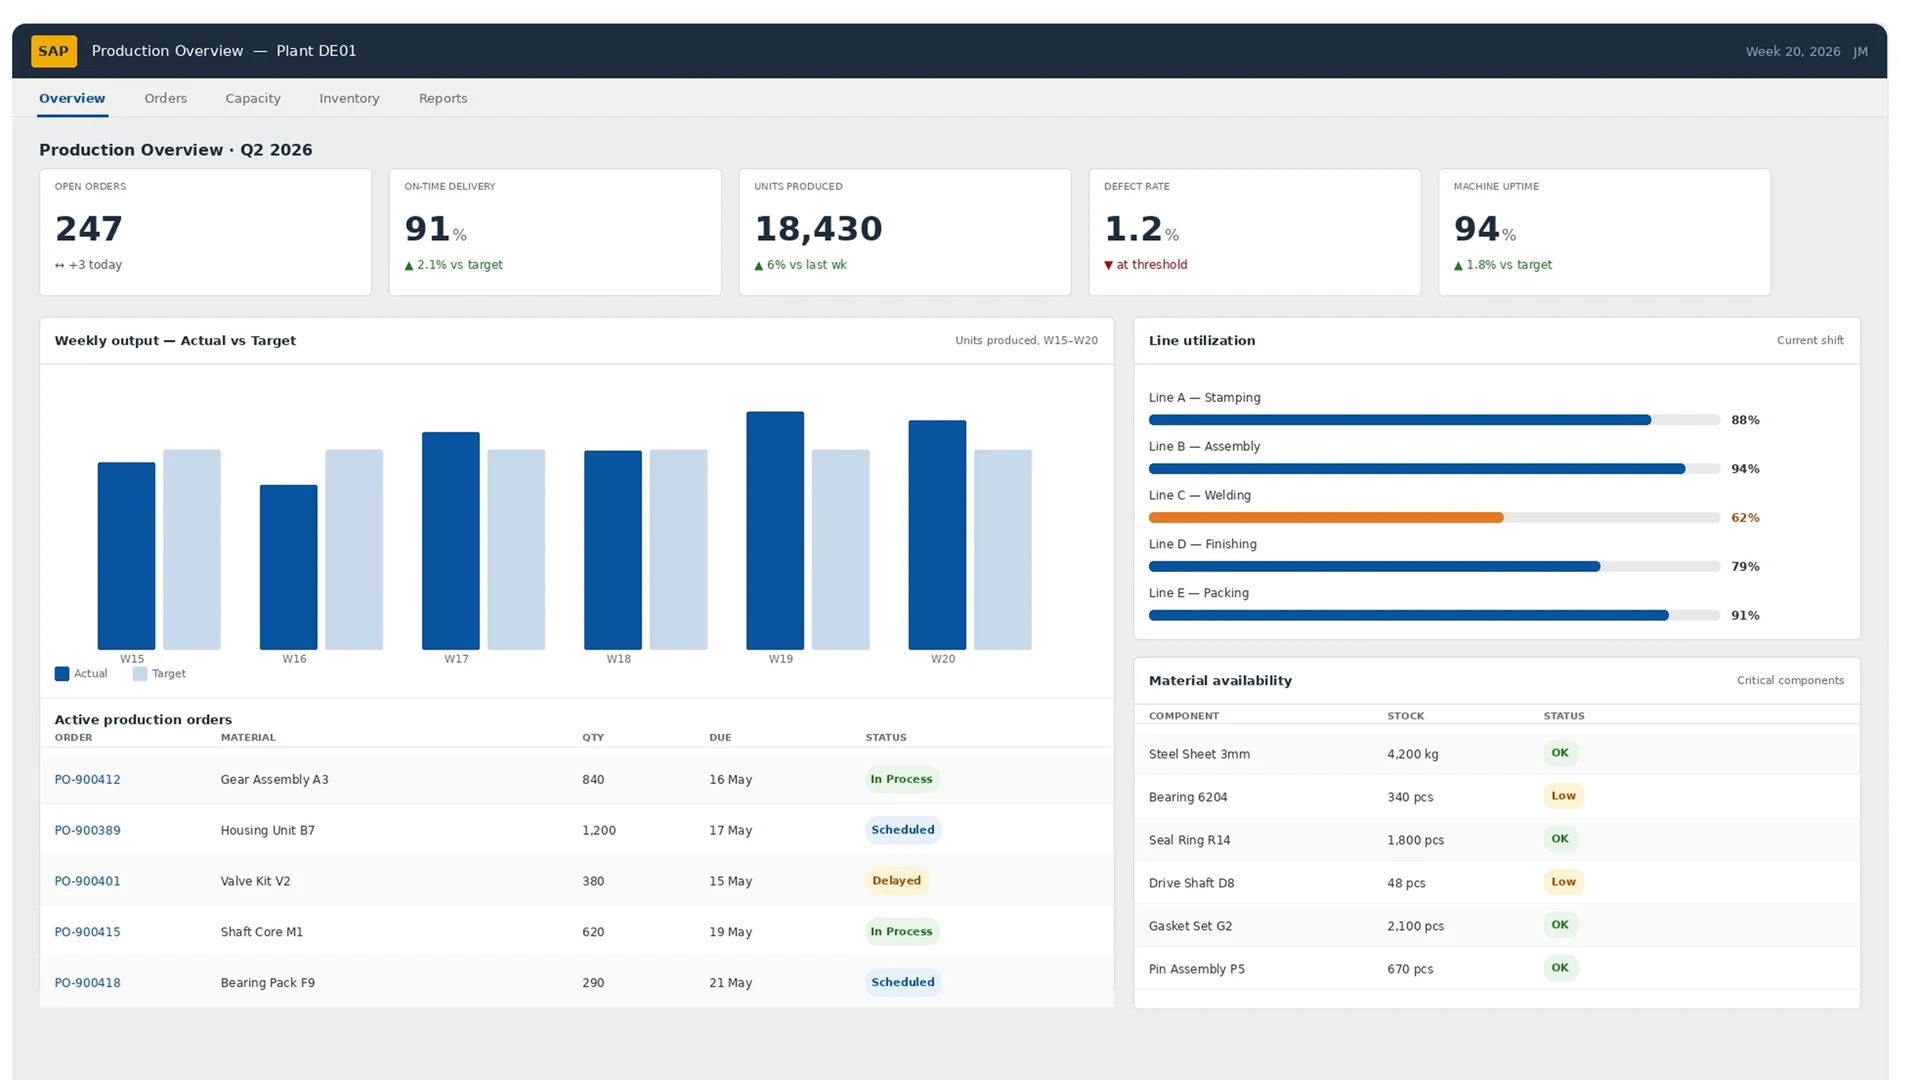Image resolution: width=1920 pixels, height=1080 pixels.
Task: Click the 'Gear Assembly A3' material cell
Action: coord(274,780)
